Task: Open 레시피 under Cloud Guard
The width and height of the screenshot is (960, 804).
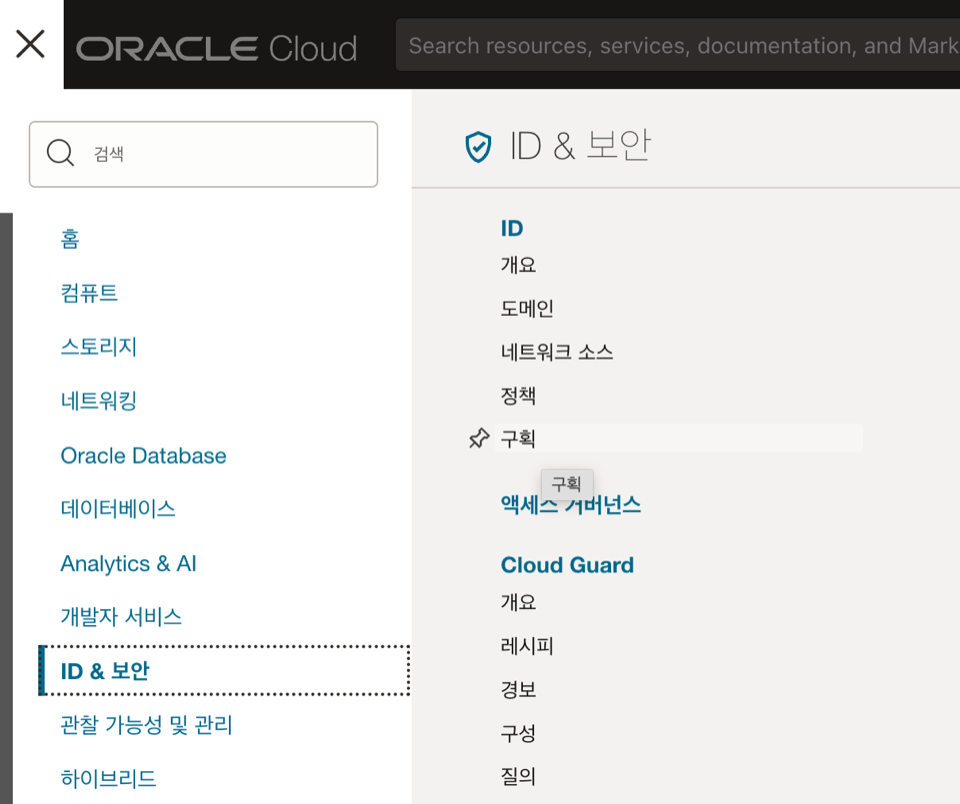Action: tap(527, 646)
